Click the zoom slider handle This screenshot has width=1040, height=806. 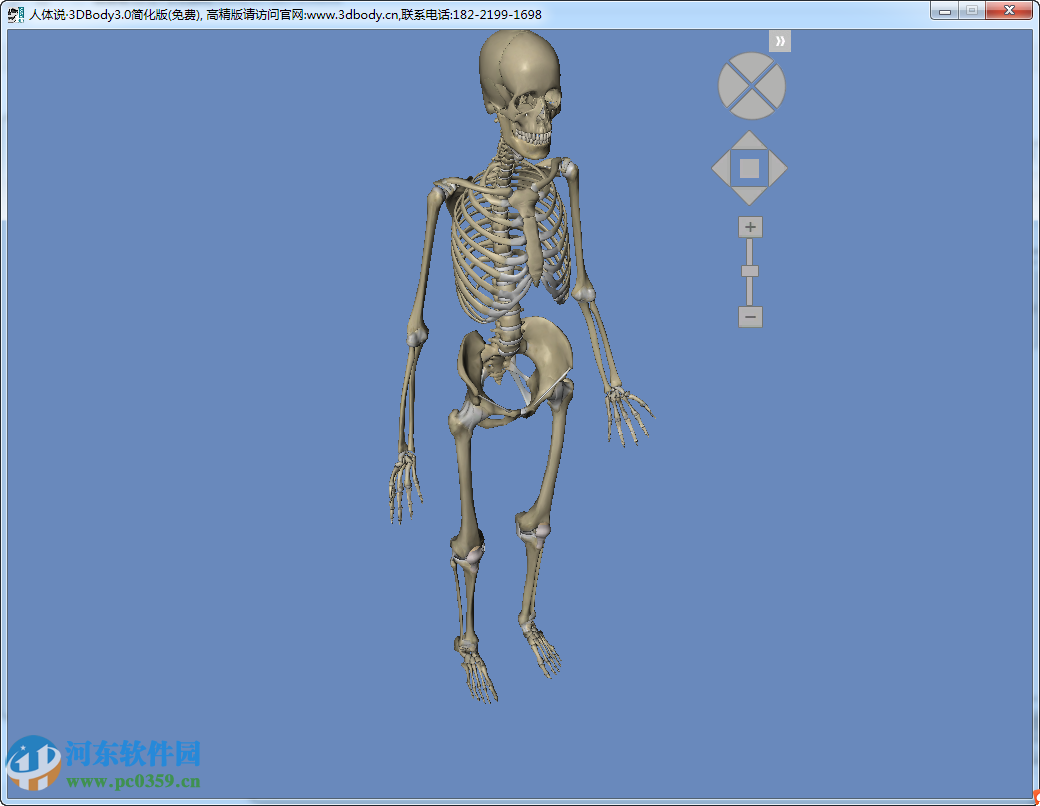[x=749, y=271]
